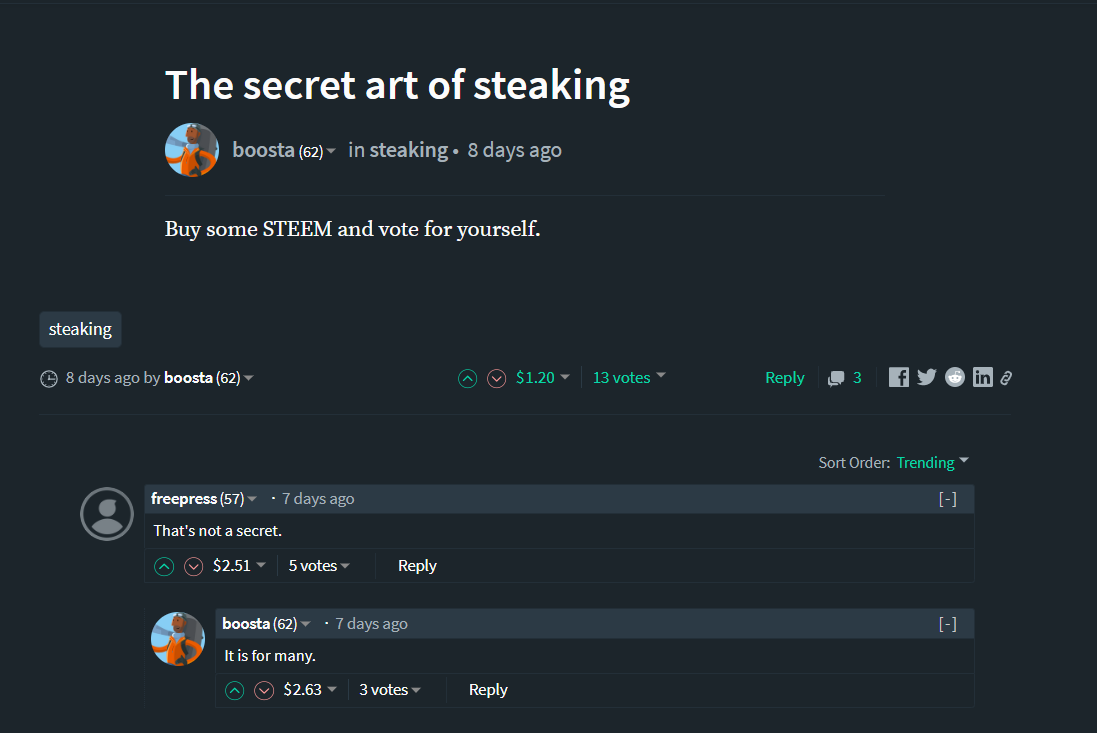The height and width of the screenshot is (733, 1097).
Task: Open the Trending sort order dropdown
Action: (933, 462)
